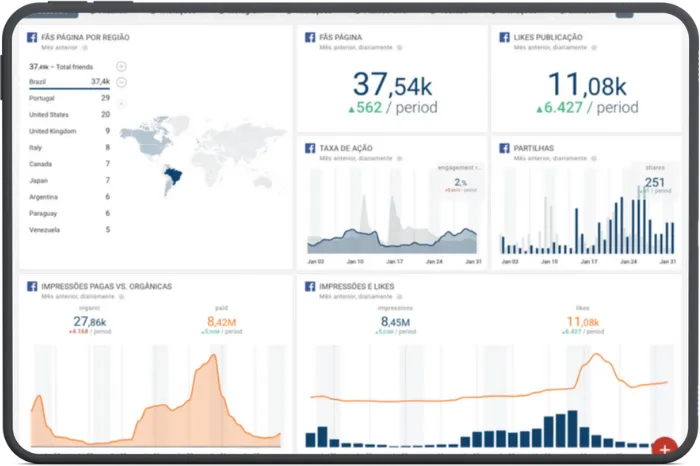This screenshot has height=466, width=700.
Task: Click info icon beside Likes Publicação subtitle
Action: (594, 47)
